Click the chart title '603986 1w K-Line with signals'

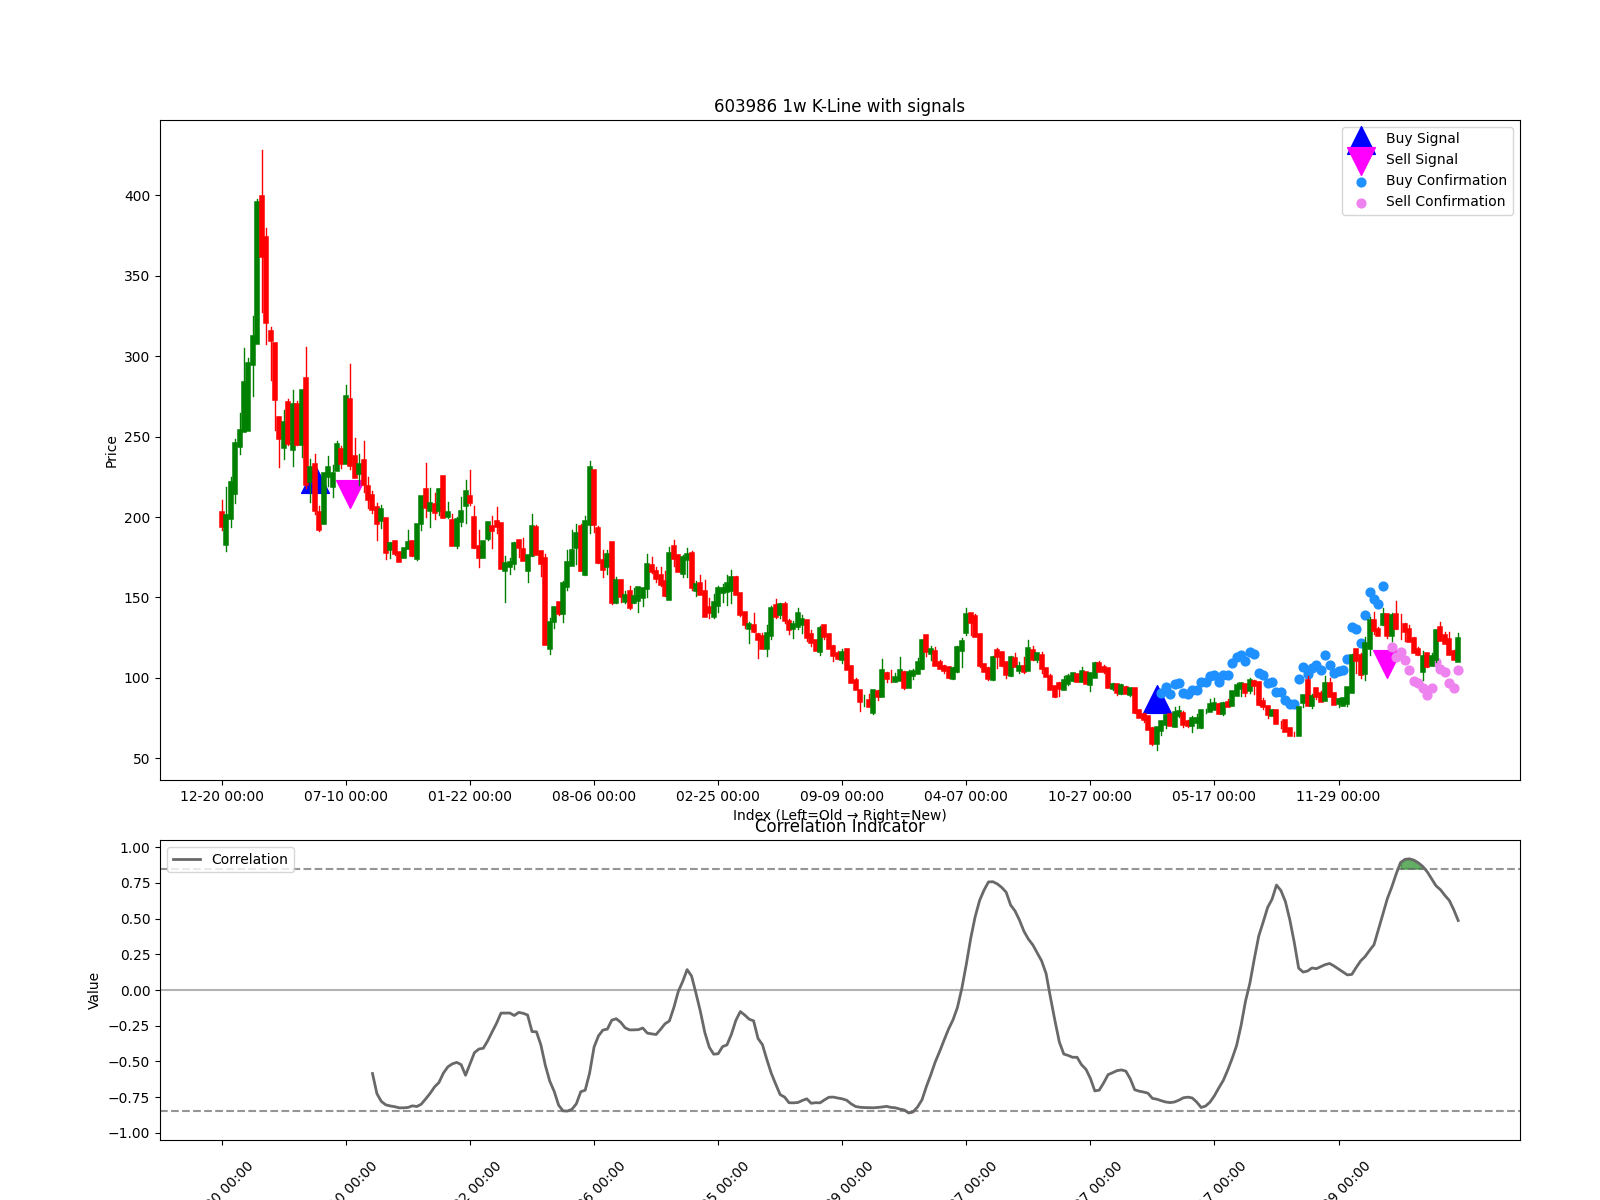point(839,106)
